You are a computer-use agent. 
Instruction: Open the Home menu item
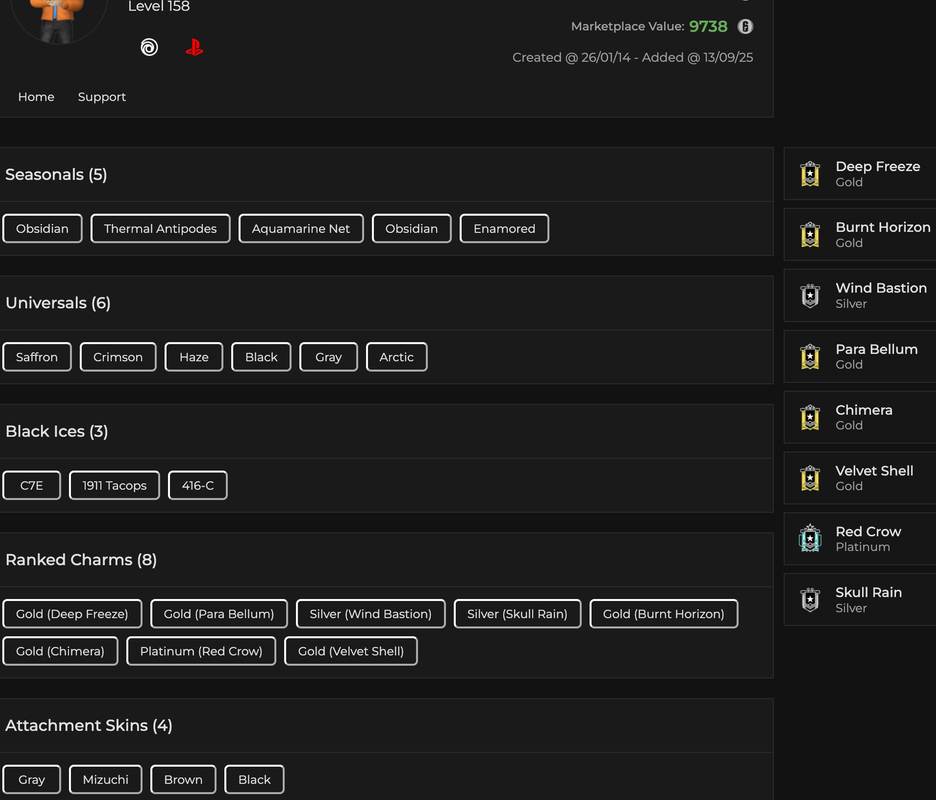coord(36,97)
